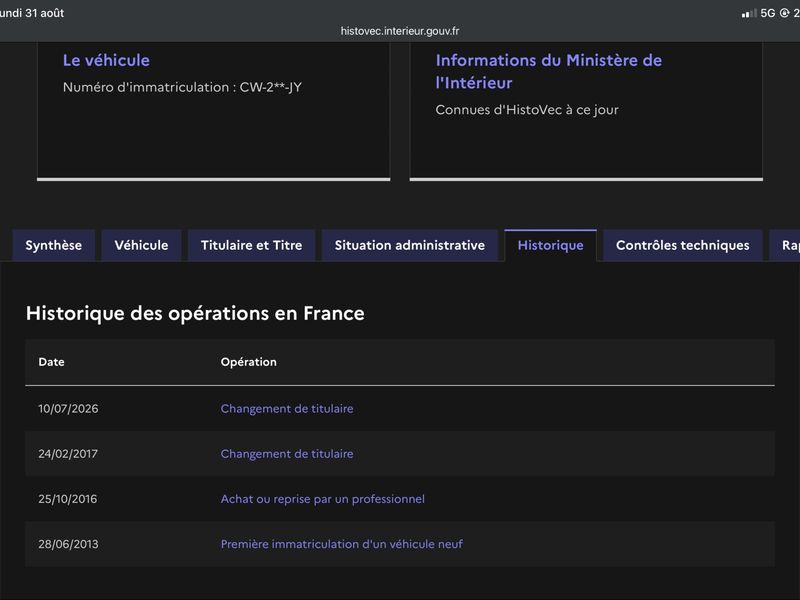Open the Situation administrative tab
The image size is (800, 600).
pyautogui.click(x=410, y=245)
